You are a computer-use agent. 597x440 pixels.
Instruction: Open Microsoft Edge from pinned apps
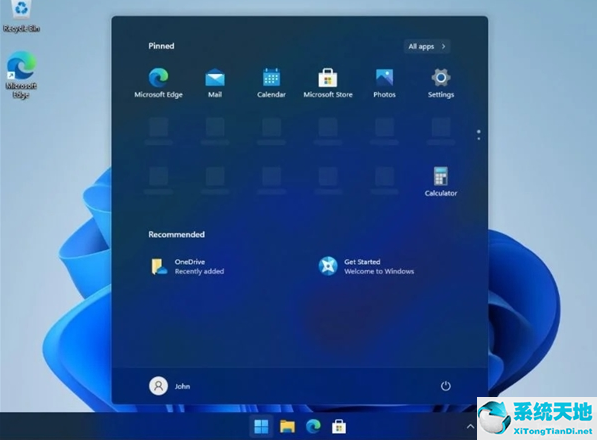tap(158, 83)
